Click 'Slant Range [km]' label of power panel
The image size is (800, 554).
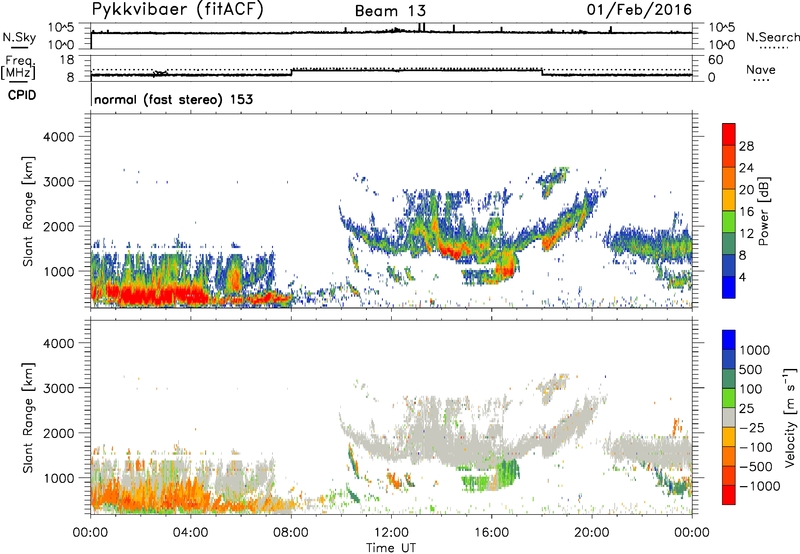coord(28,211)
